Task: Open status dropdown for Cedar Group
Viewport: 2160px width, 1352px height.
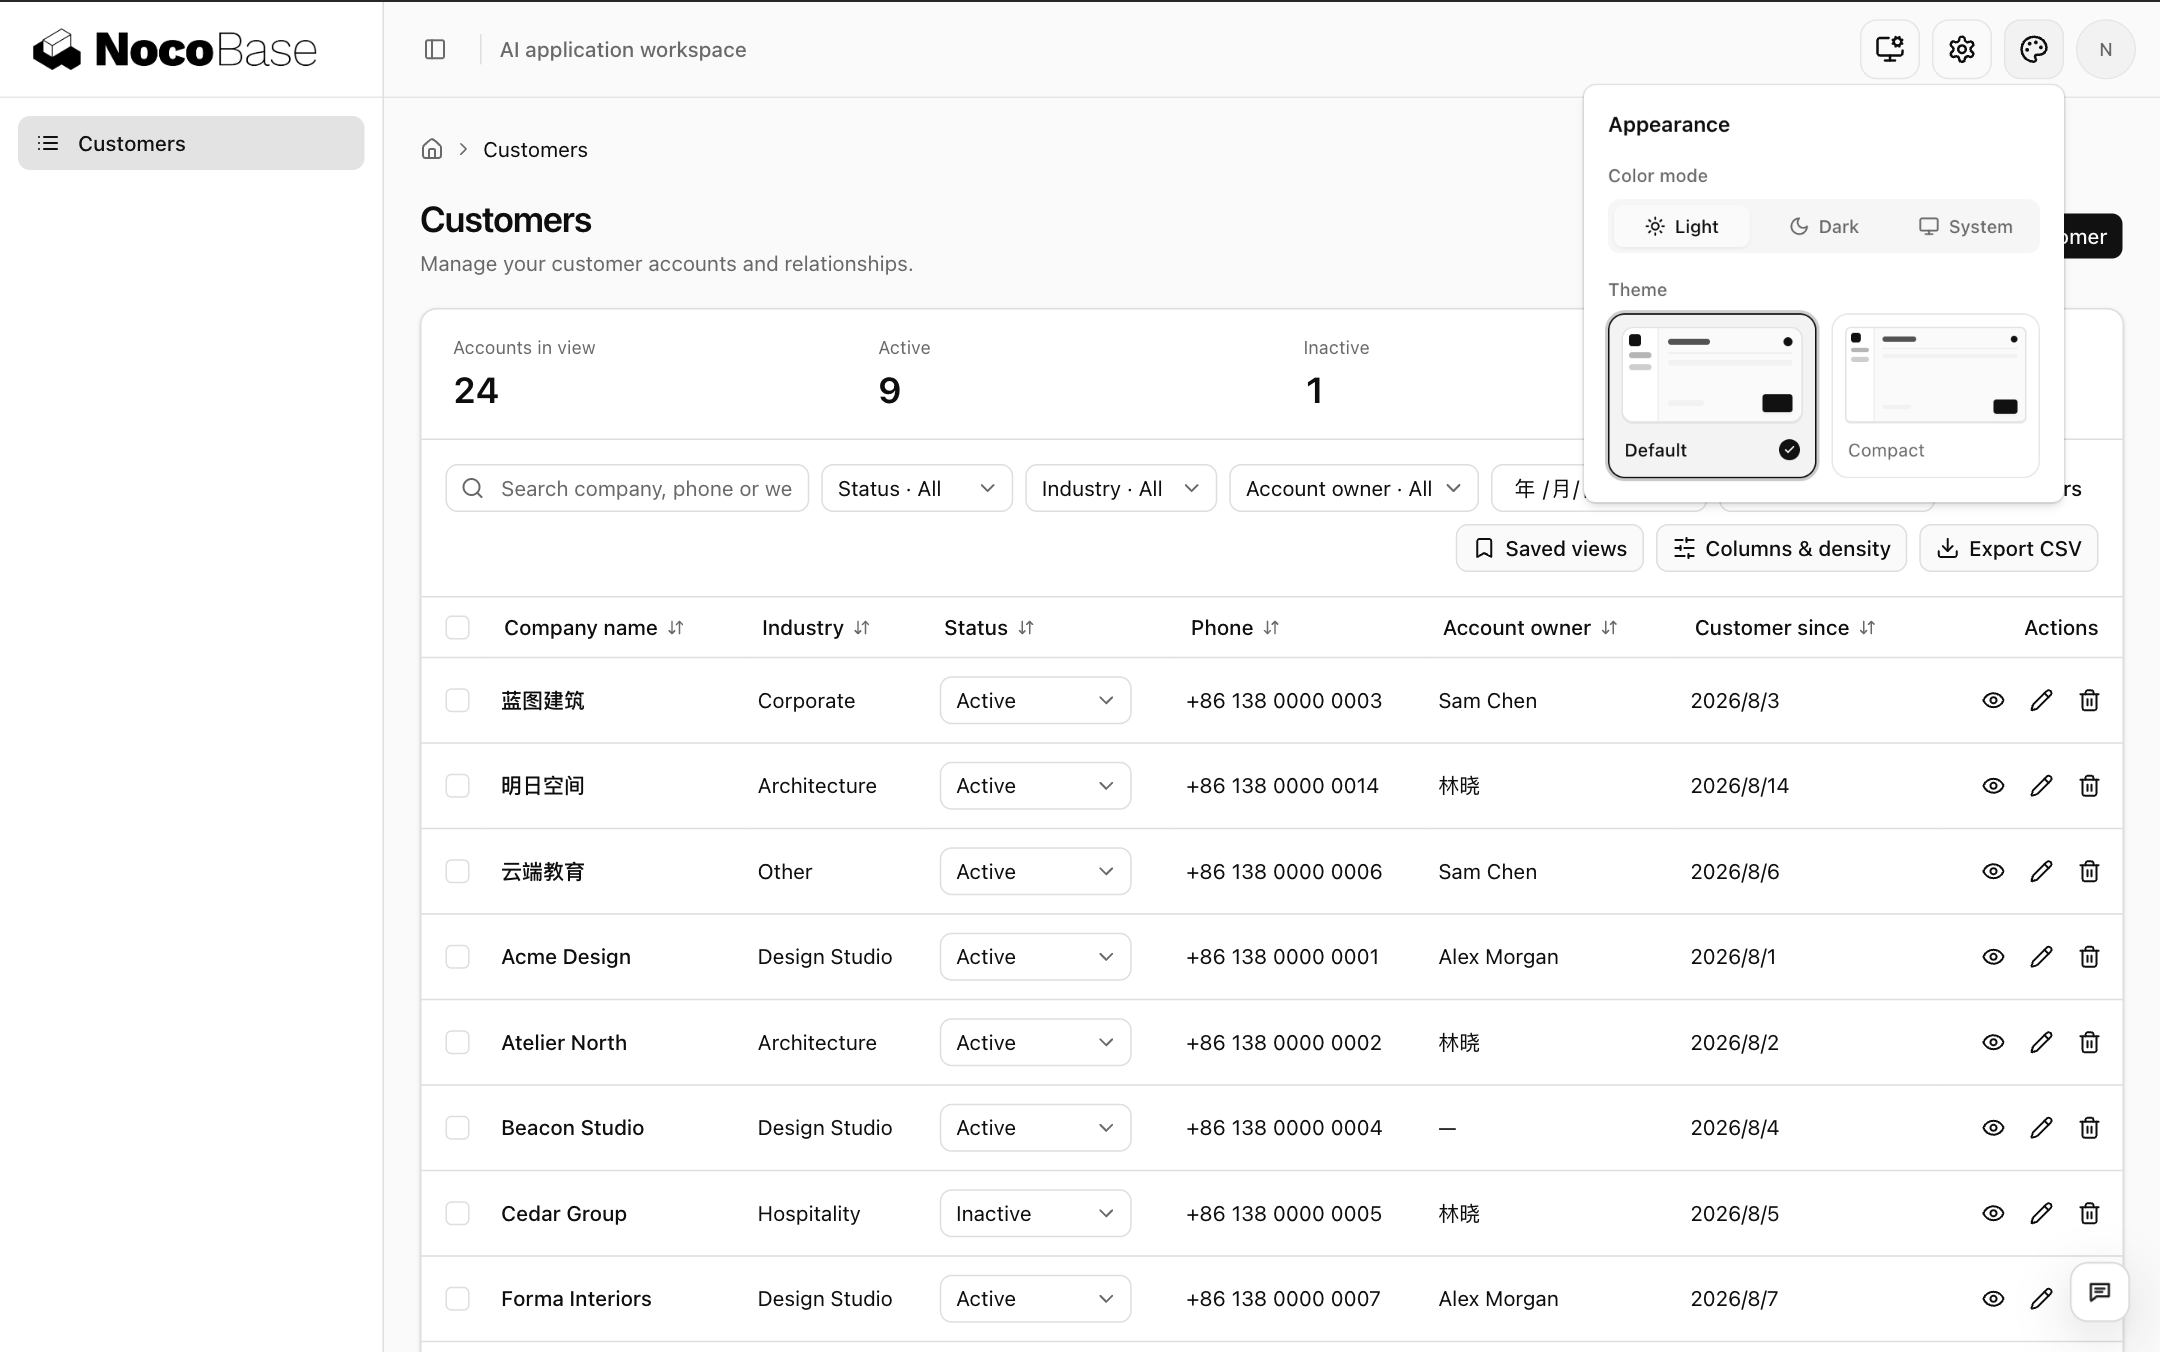Action: point(1035,1213)
